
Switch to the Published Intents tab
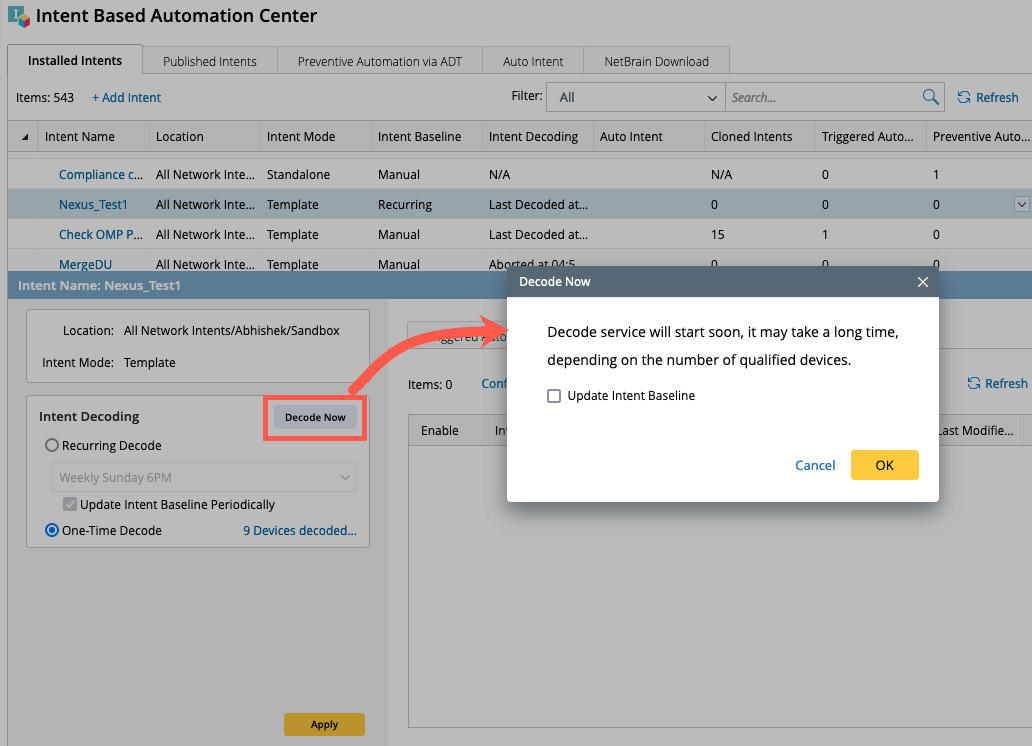pos(210,61)
